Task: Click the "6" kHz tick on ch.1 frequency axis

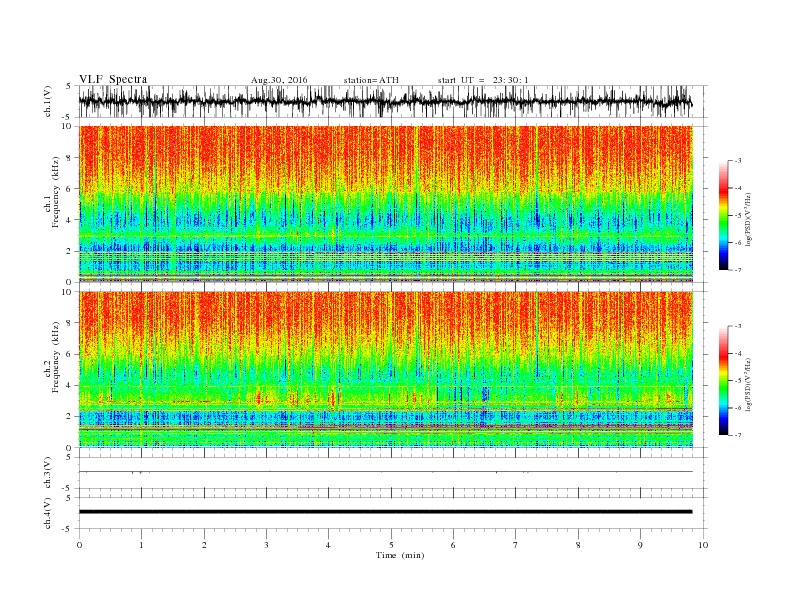Action: click(x=70, y=189)
